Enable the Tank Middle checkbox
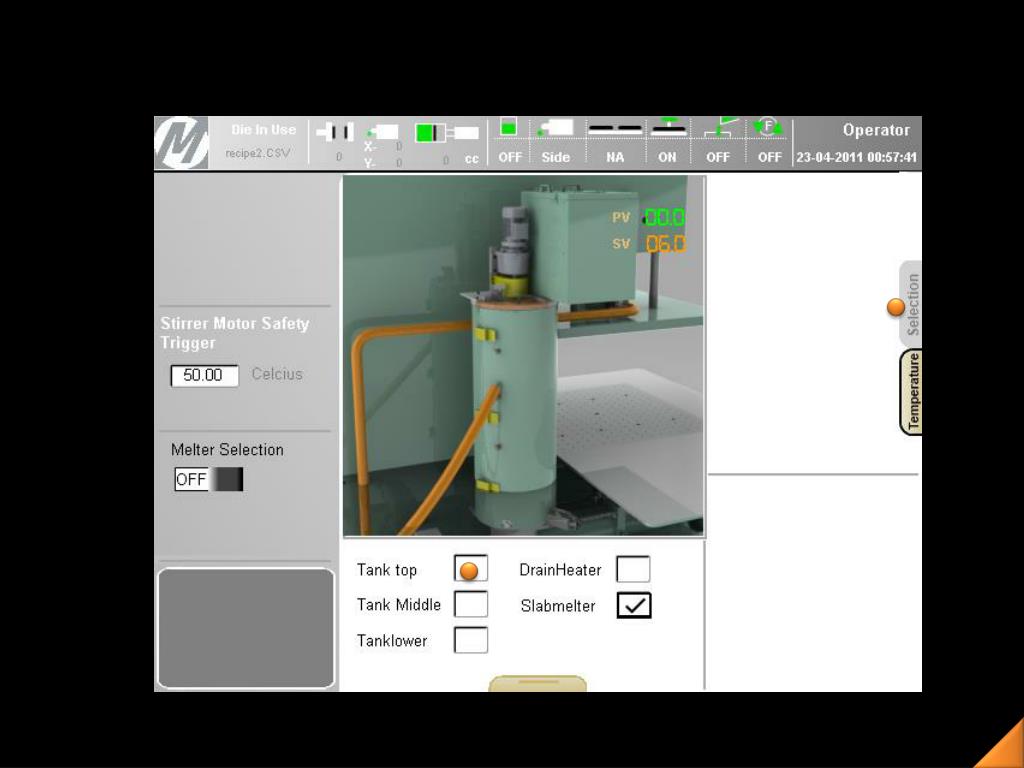The height and width of the screenshot is (768, 1024). [471, 604]
